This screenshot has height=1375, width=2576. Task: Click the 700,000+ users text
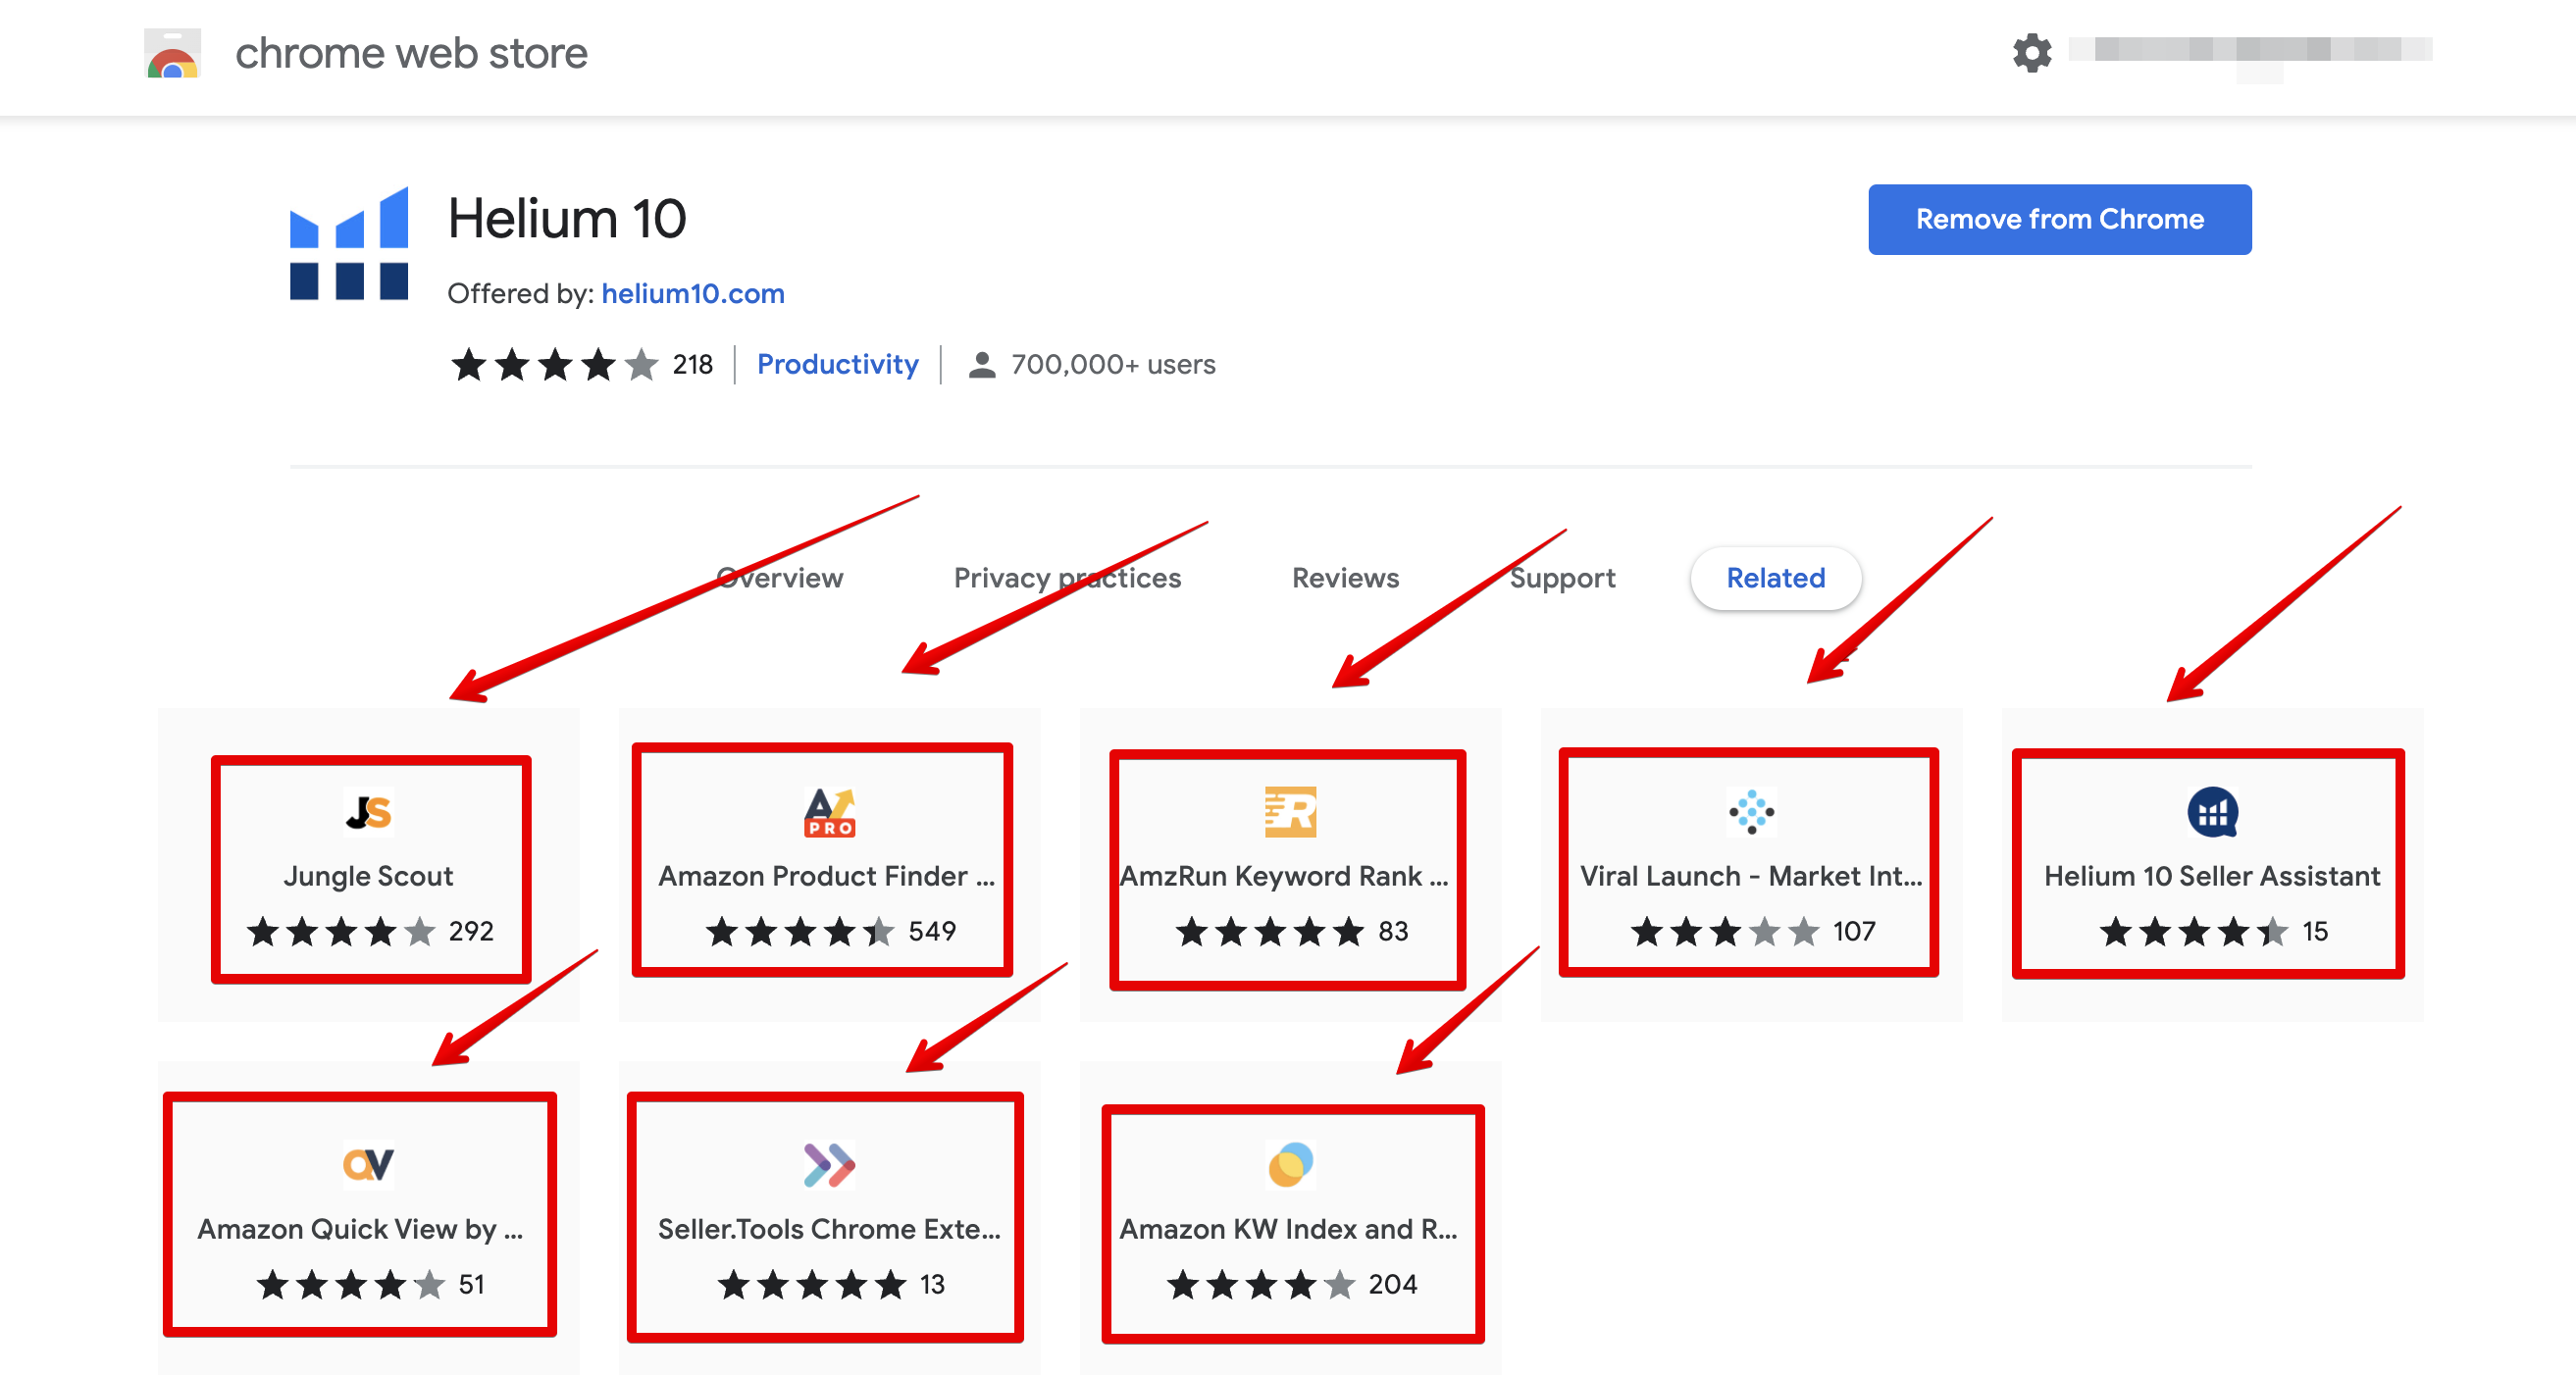click(1113, 365)
